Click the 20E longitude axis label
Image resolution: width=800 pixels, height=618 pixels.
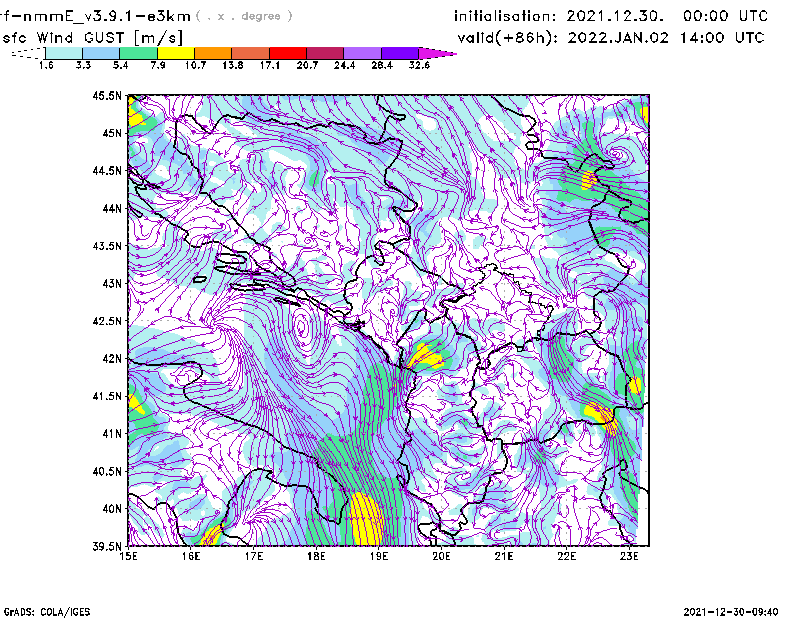441,556
